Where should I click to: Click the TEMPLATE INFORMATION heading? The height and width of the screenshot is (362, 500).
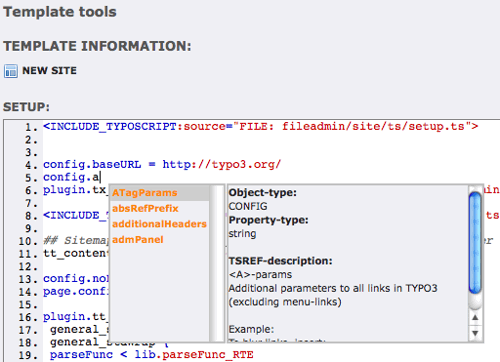[x=97, y=46]
